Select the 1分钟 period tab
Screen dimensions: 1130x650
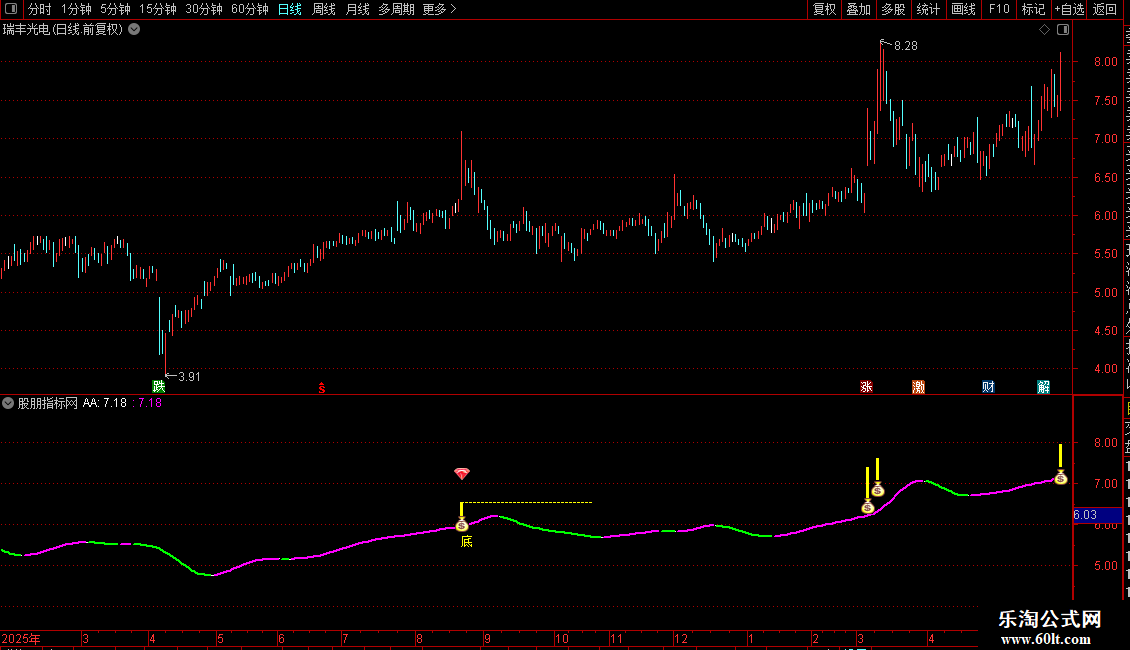[x=76, y=9]
